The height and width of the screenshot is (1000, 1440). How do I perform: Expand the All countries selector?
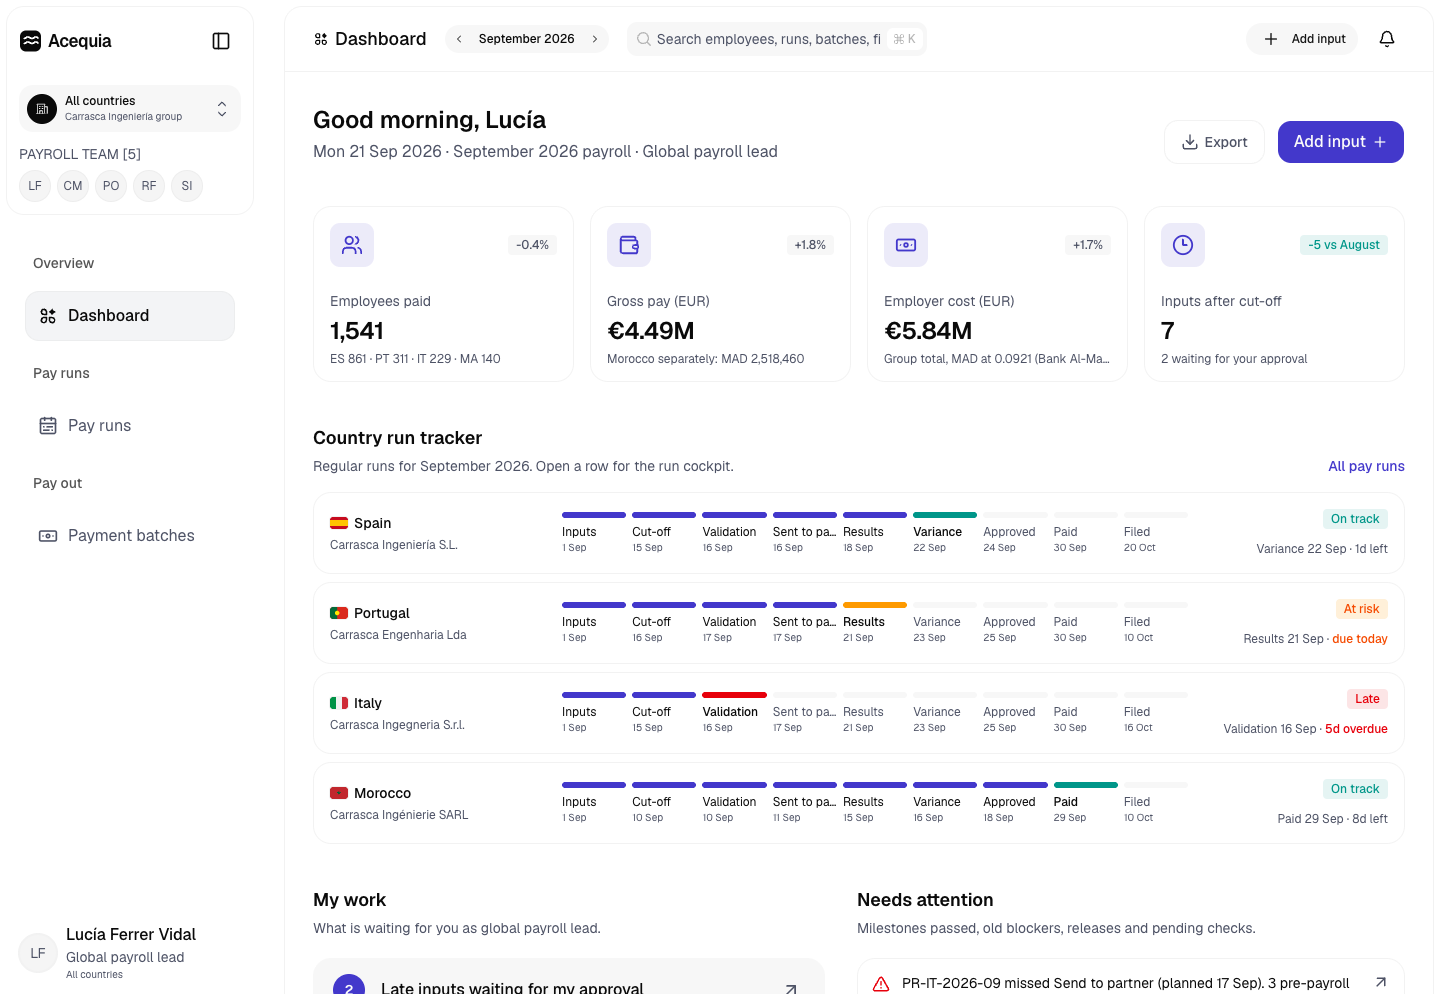130,108
